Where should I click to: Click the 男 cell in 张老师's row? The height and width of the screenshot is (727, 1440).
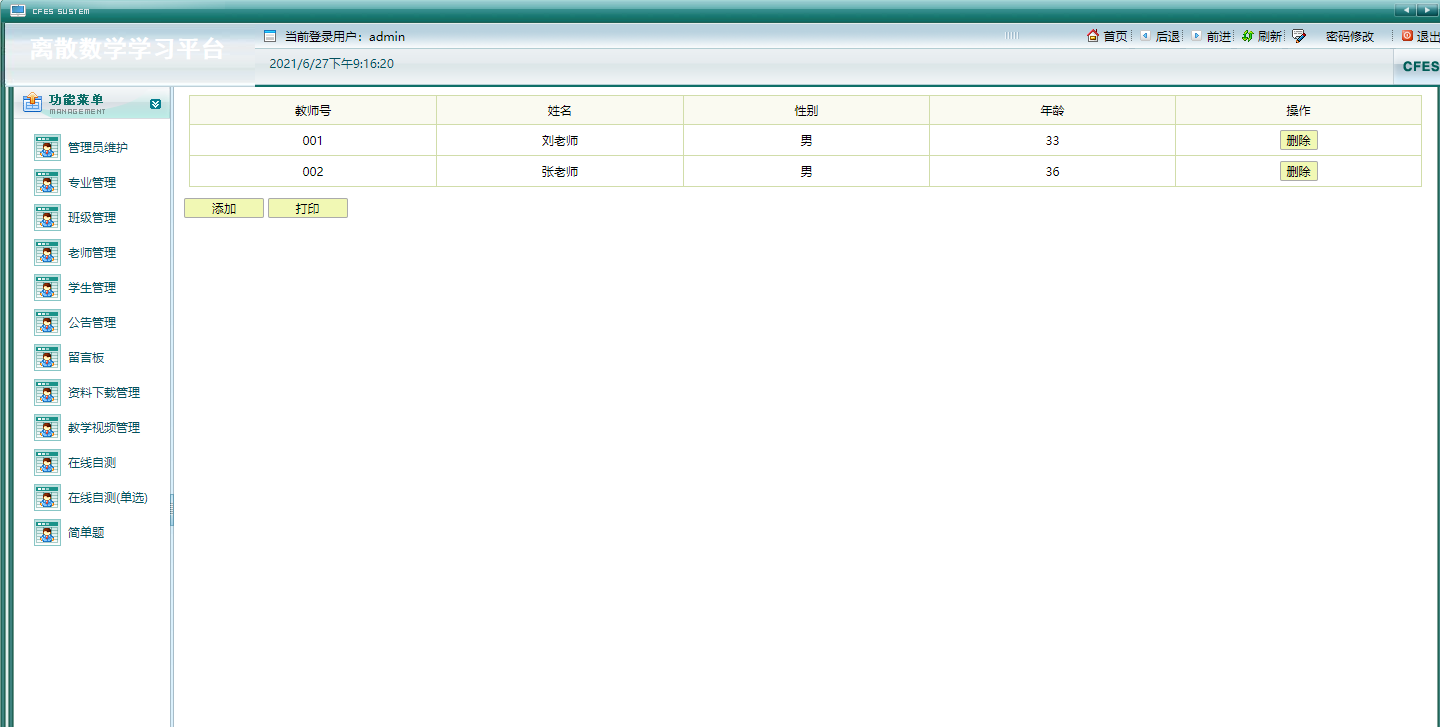(x=806, y=172)
